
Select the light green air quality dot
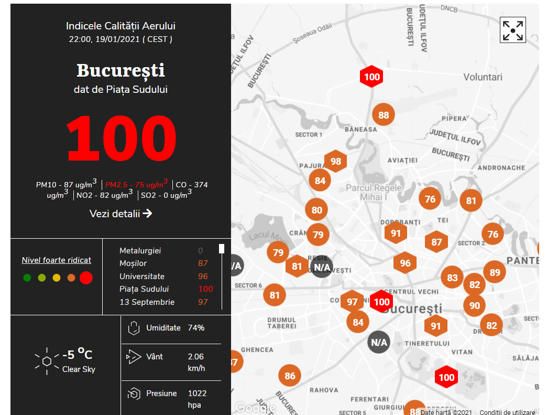(x=42, y=278)
